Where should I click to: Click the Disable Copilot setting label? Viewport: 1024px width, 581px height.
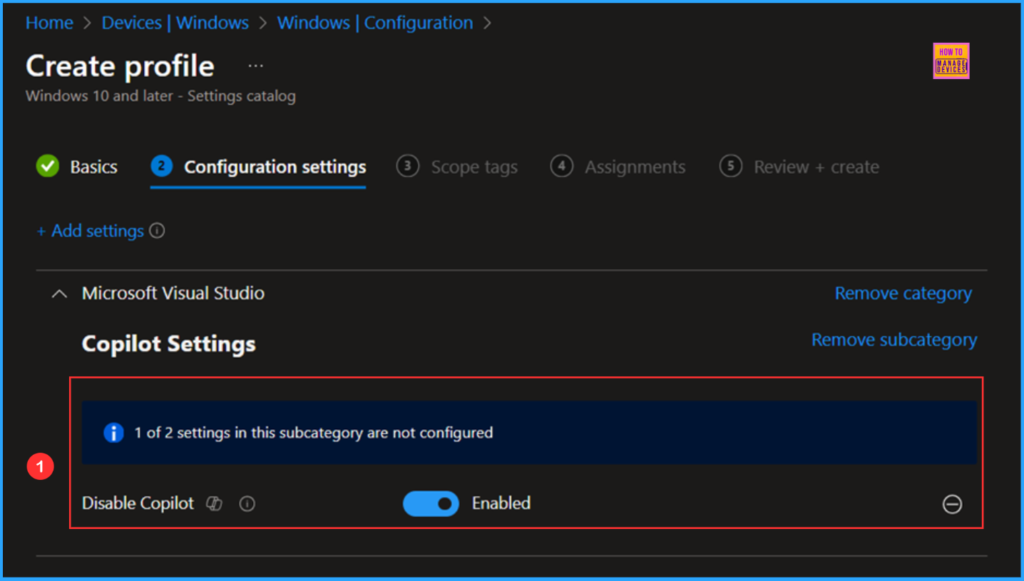138,503
